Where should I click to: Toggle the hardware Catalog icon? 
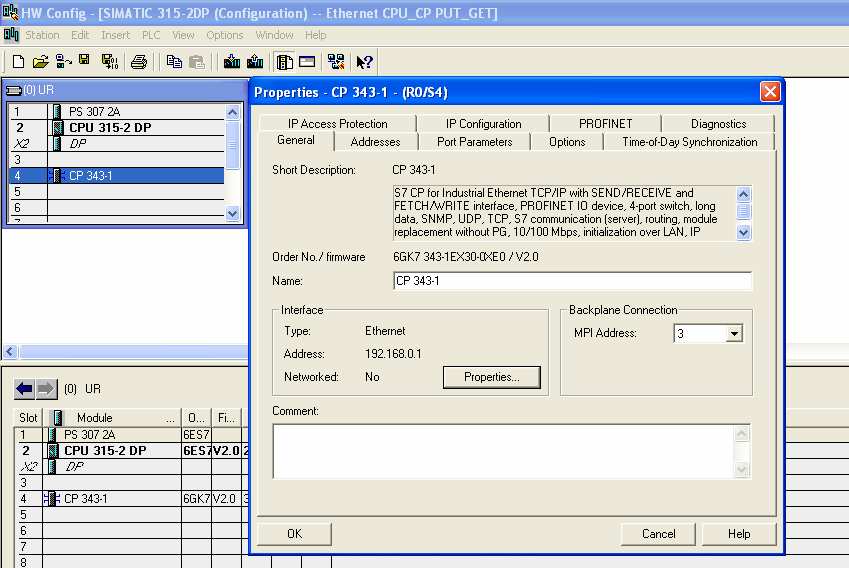284,62
